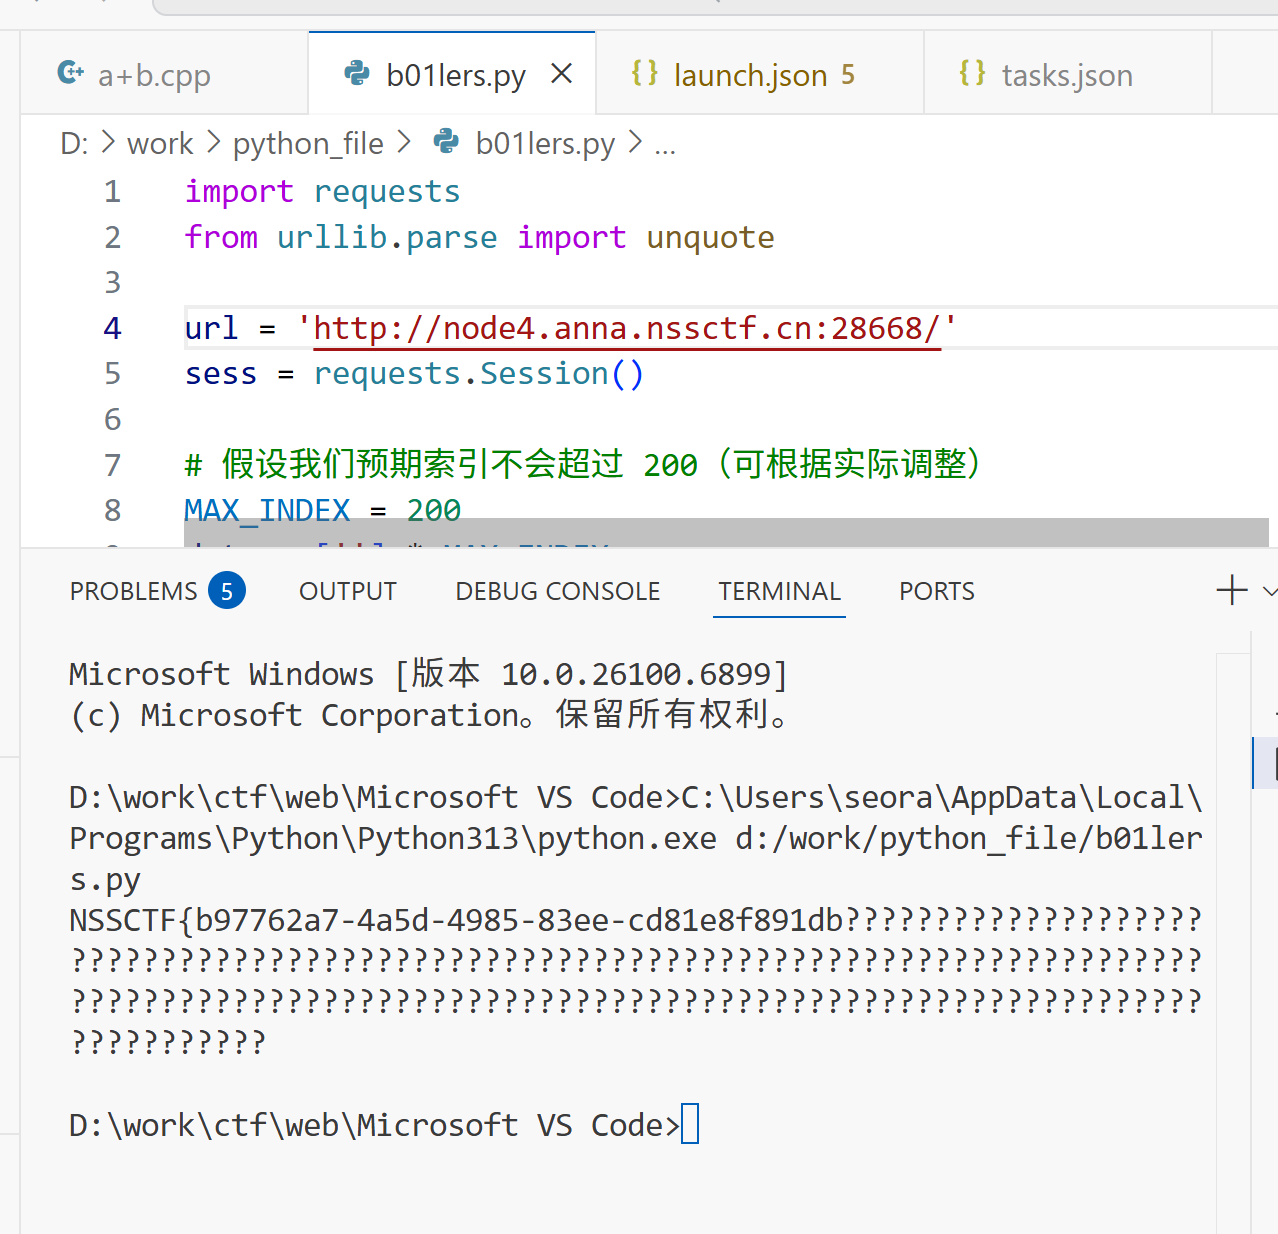
Task: Open the DEBUG CONSOLE panel tab
Action: click(558, 591)
